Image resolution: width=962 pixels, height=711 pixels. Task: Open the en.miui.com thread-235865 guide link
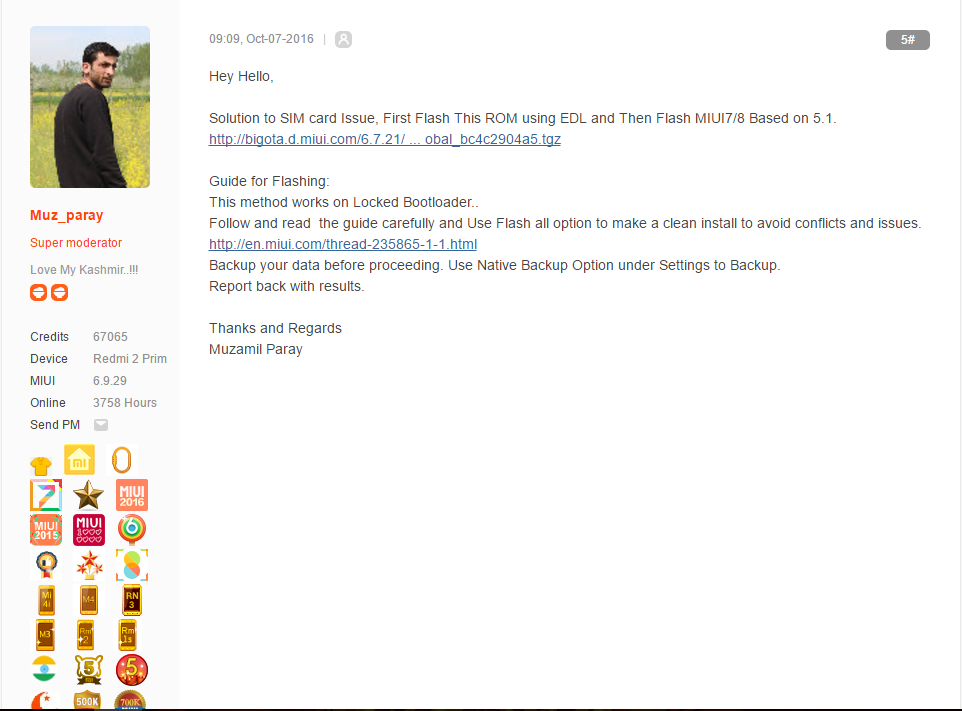coord(343,244)
